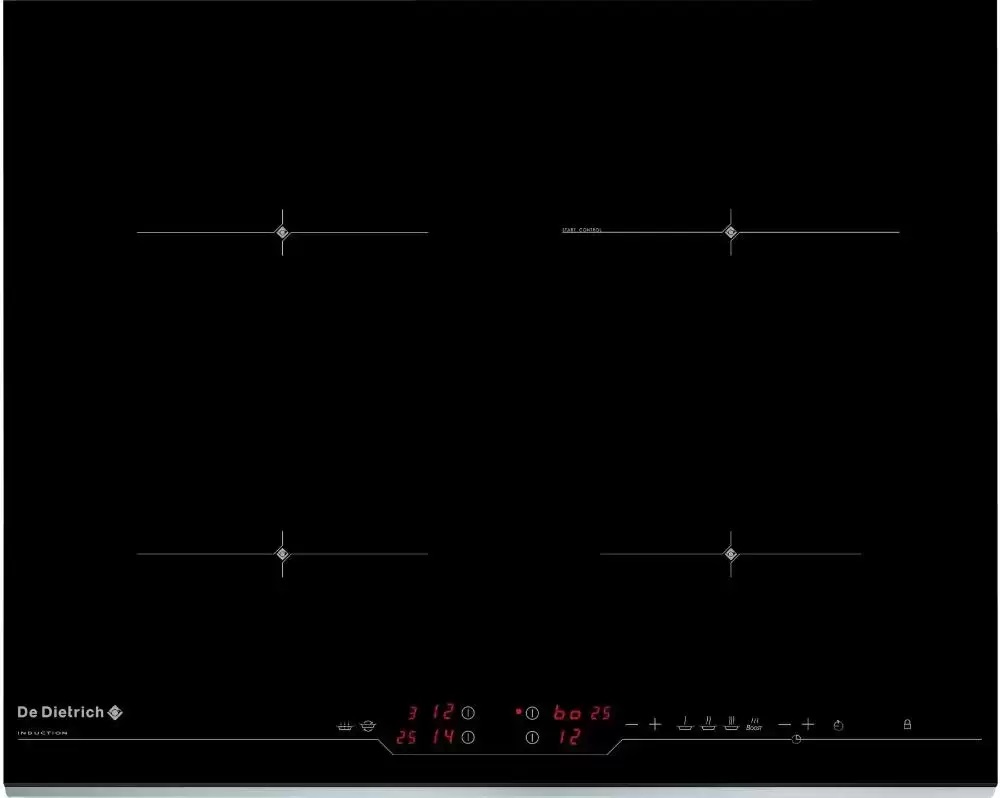
Task: Increase timer with the plus key
Action: [808, 724]
